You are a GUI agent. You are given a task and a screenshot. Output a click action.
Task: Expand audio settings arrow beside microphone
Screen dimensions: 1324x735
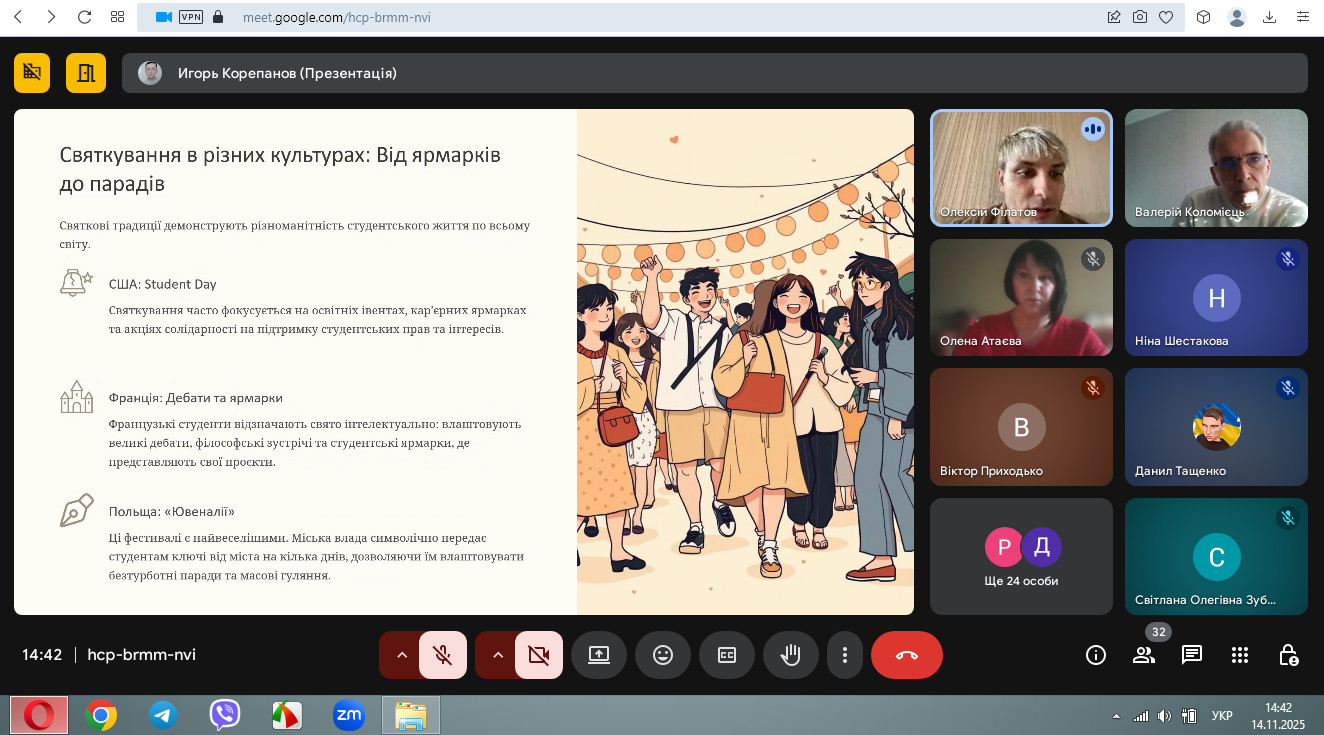click(402, 655)
